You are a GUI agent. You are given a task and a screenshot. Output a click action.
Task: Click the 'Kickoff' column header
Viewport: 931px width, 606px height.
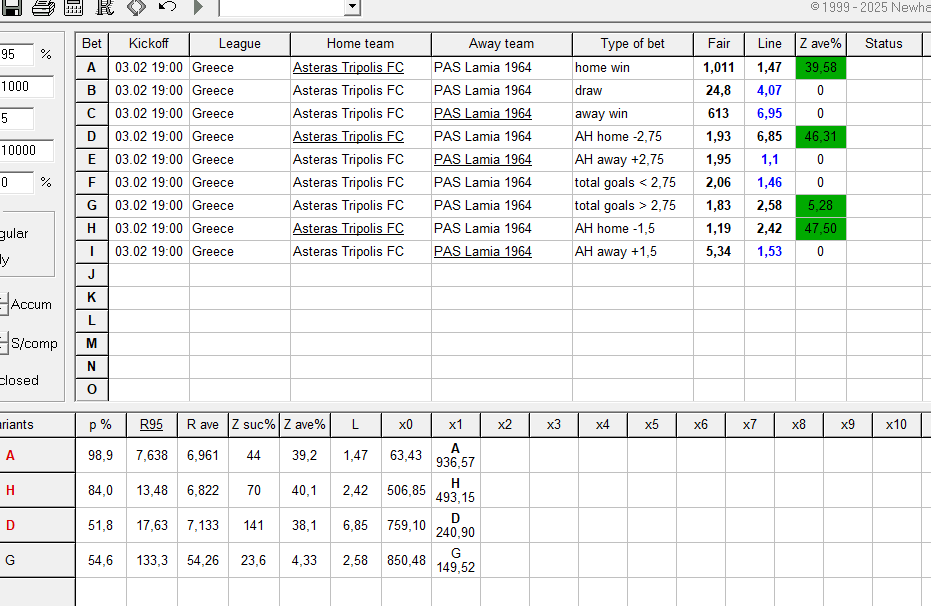tap(149, 44)
